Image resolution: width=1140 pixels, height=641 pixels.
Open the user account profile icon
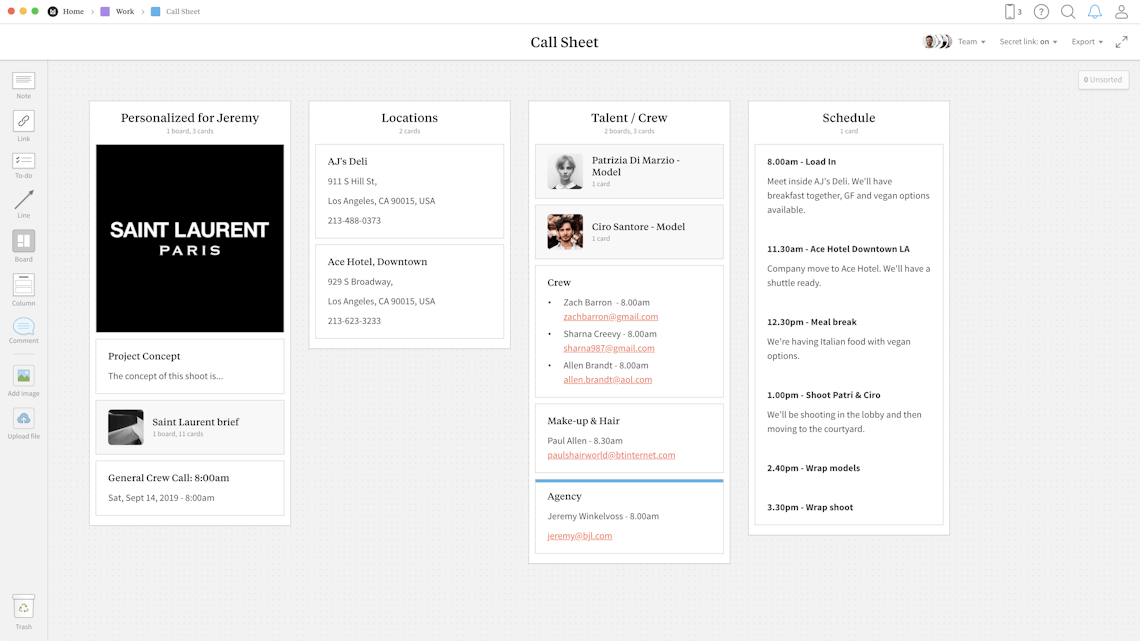click(x=1122, y=12)
